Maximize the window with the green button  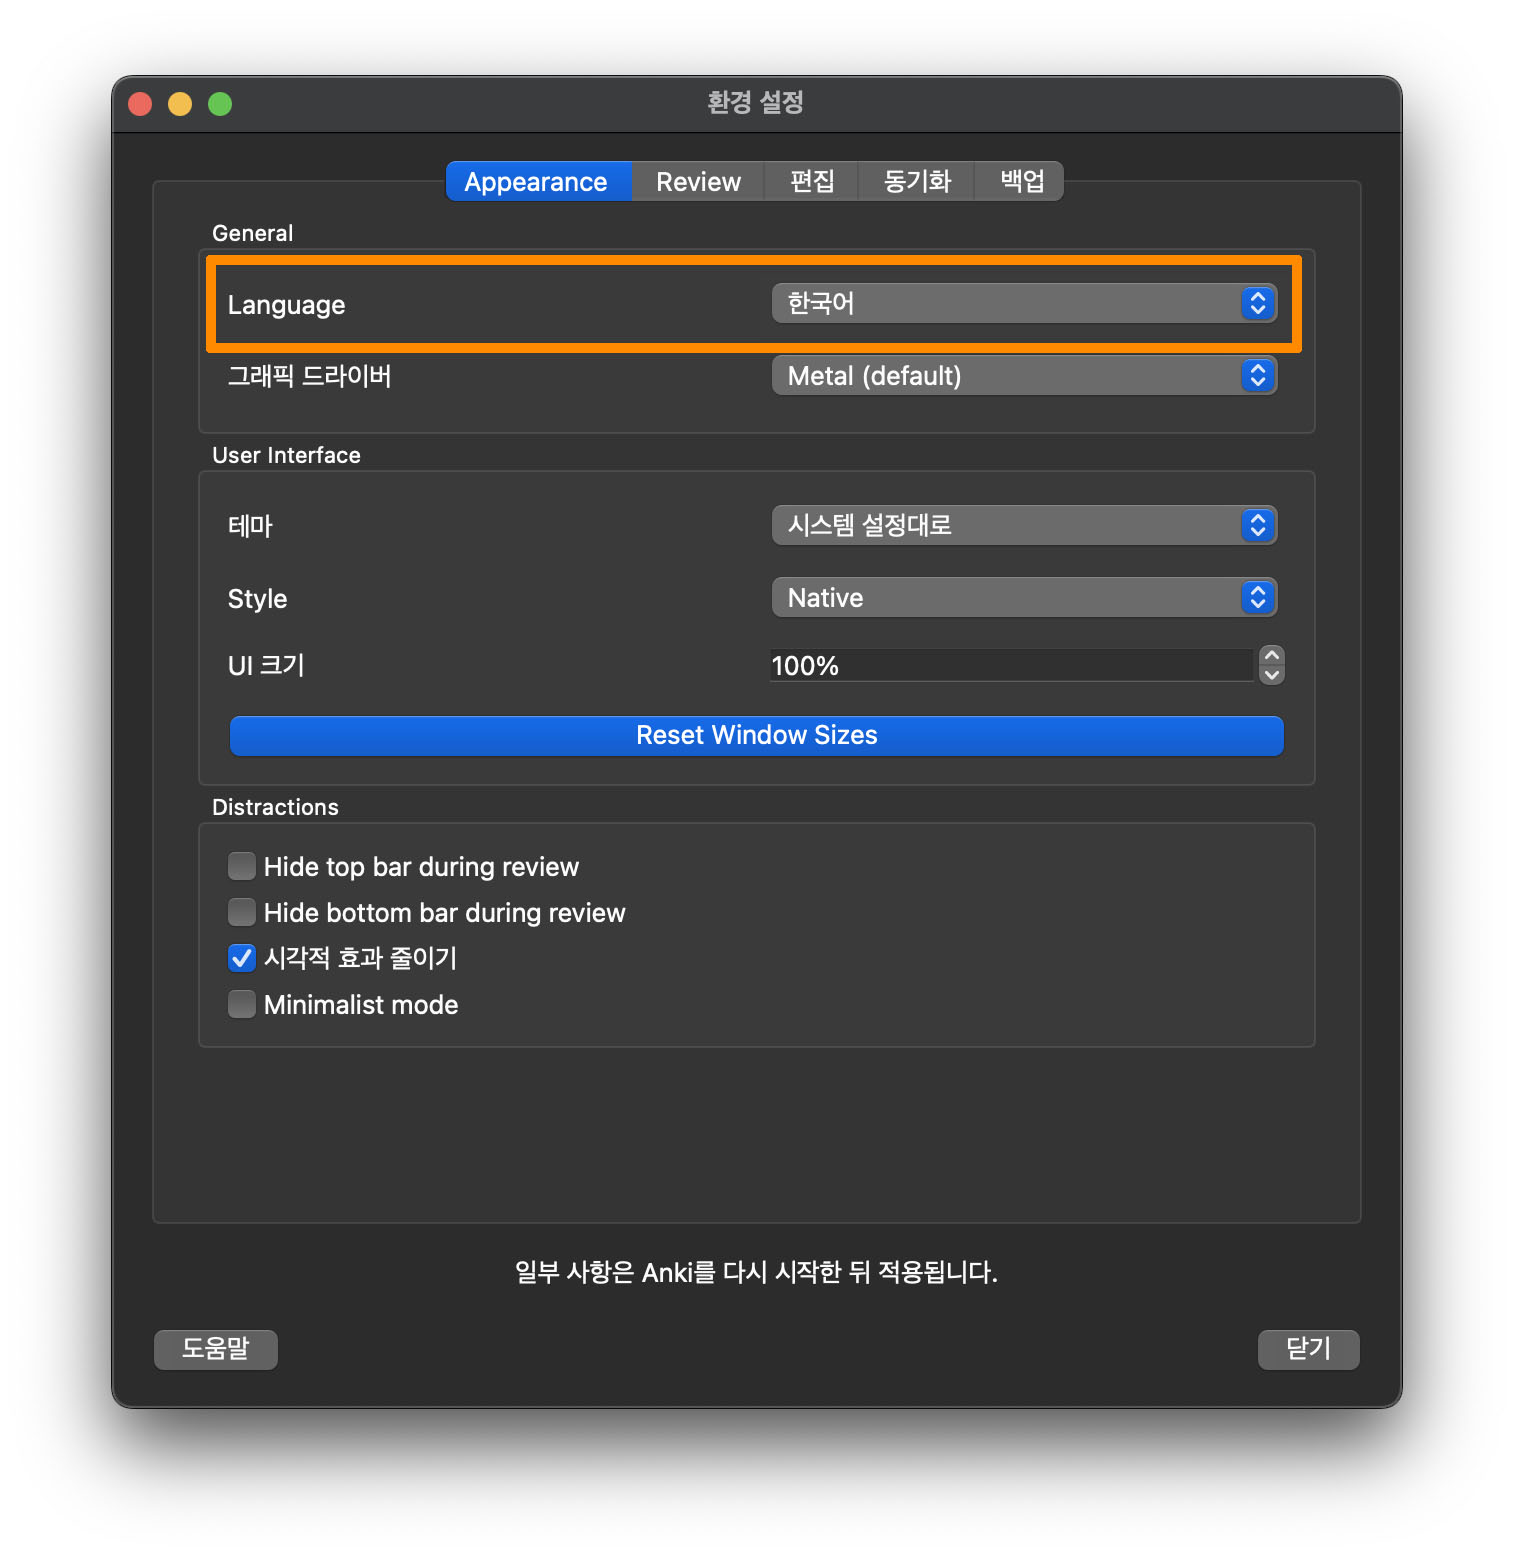click(220, 104)
